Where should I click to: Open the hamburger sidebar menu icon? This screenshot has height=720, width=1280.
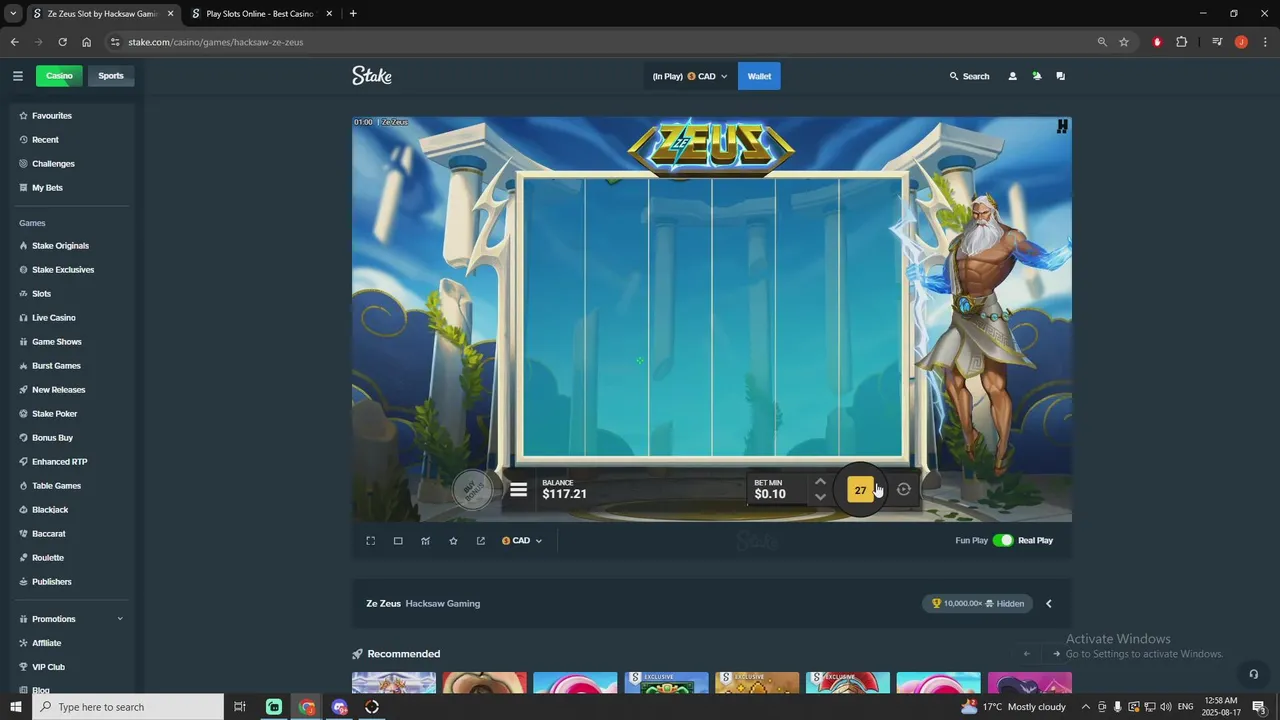17,76
